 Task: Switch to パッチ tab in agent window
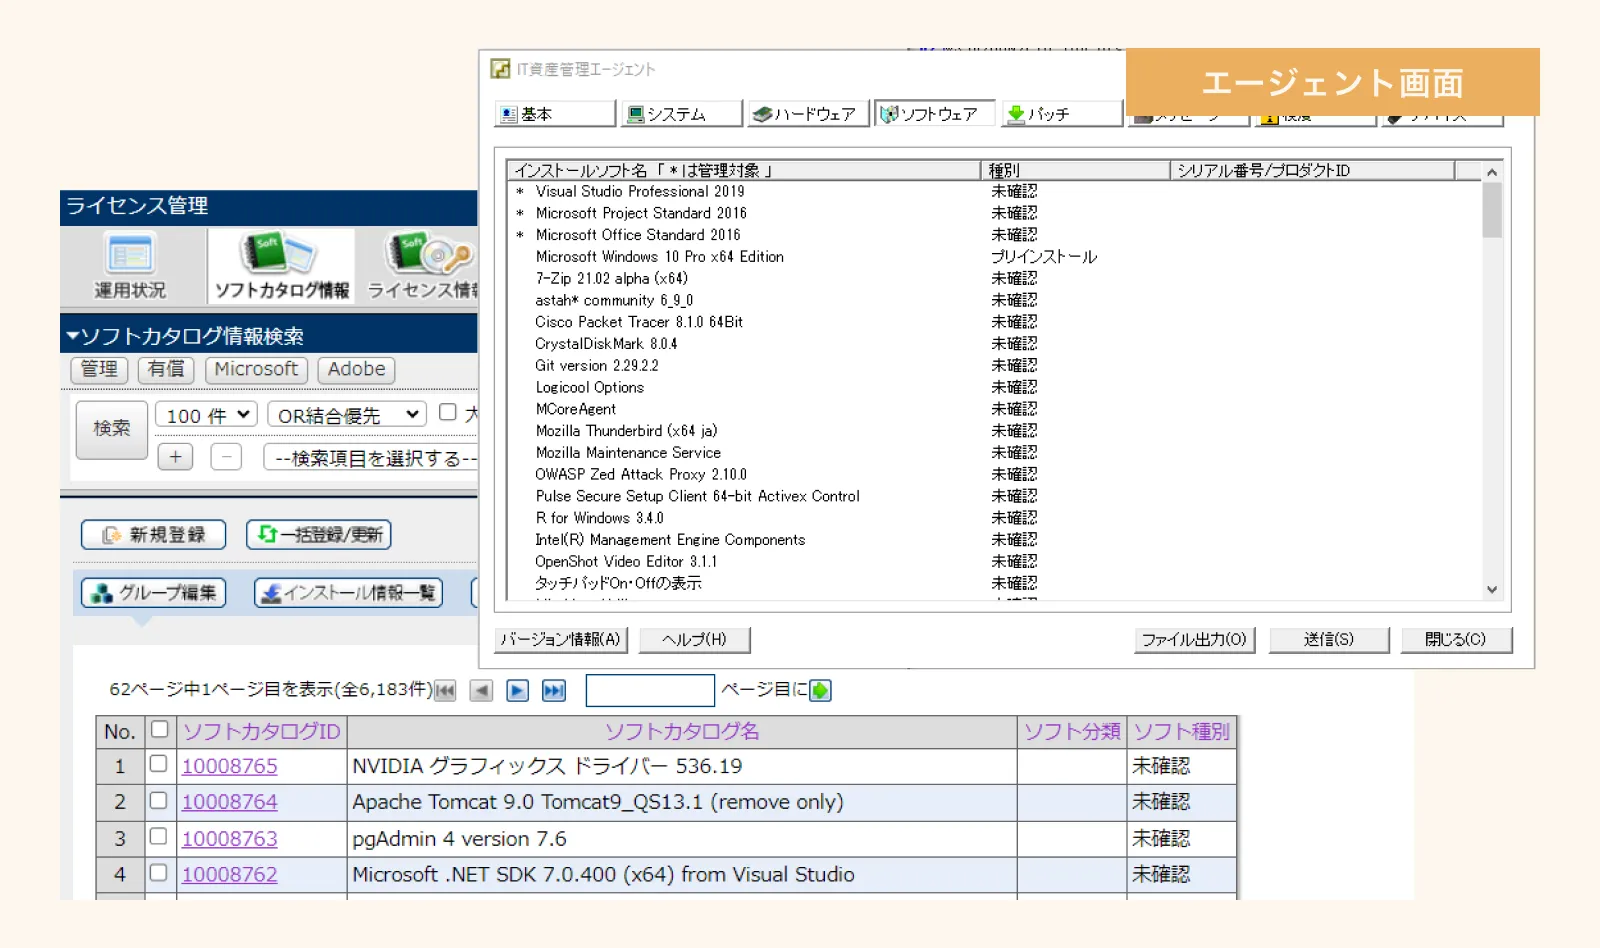click(1062, 114)
